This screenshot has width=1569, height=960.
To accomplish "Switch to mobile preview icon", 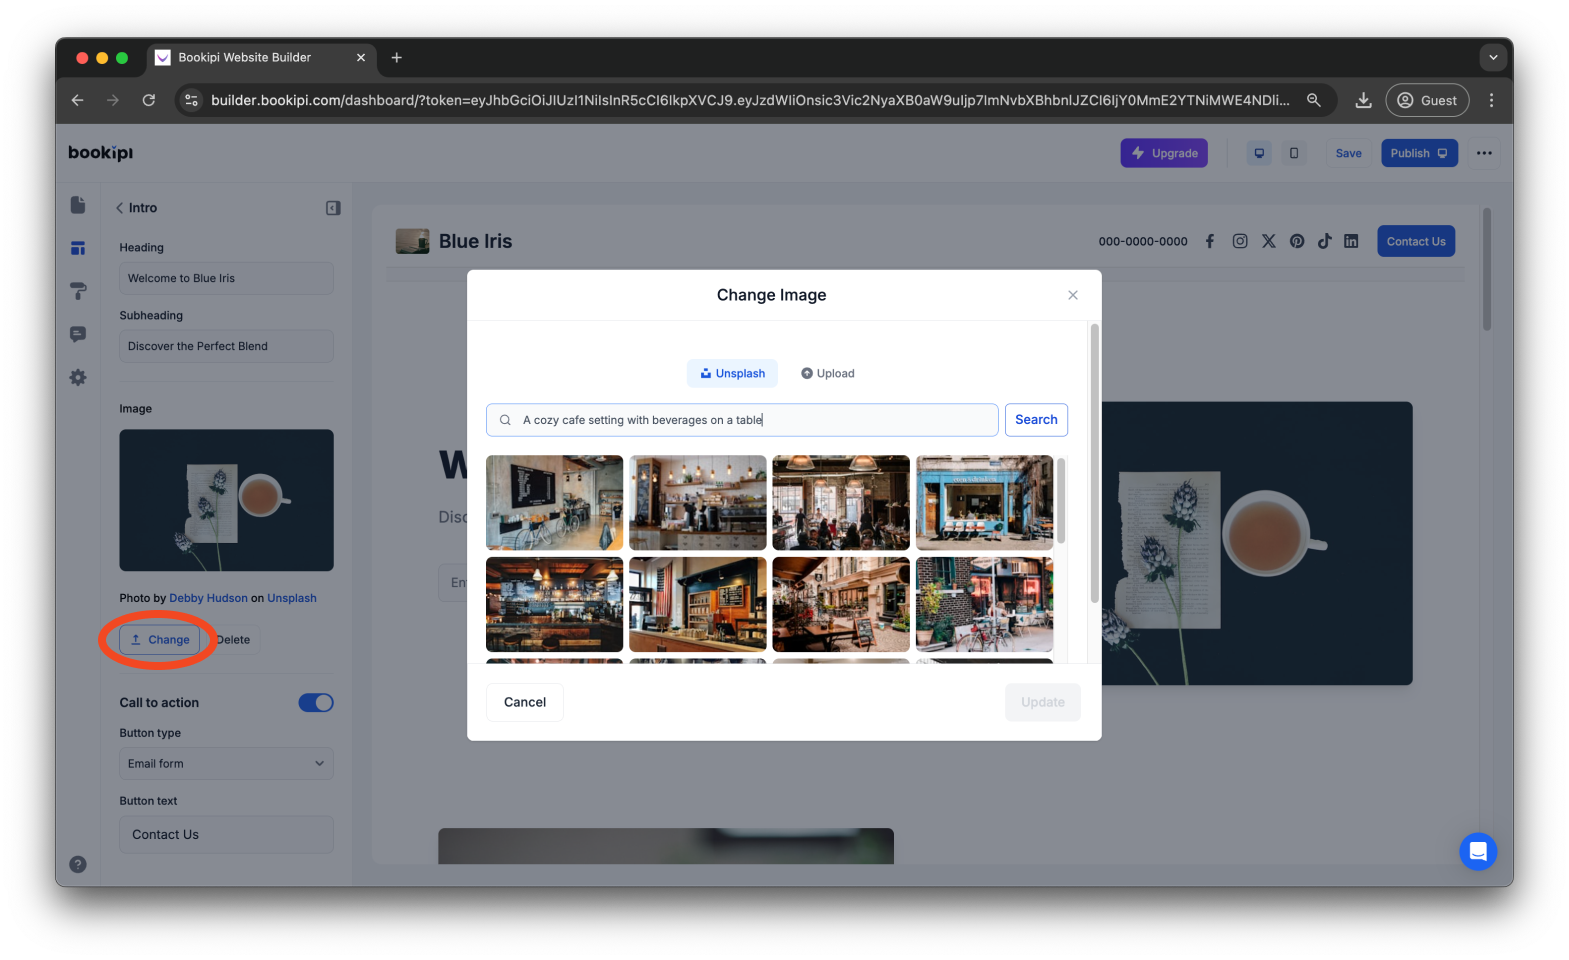I will (x=1294, y=153).
